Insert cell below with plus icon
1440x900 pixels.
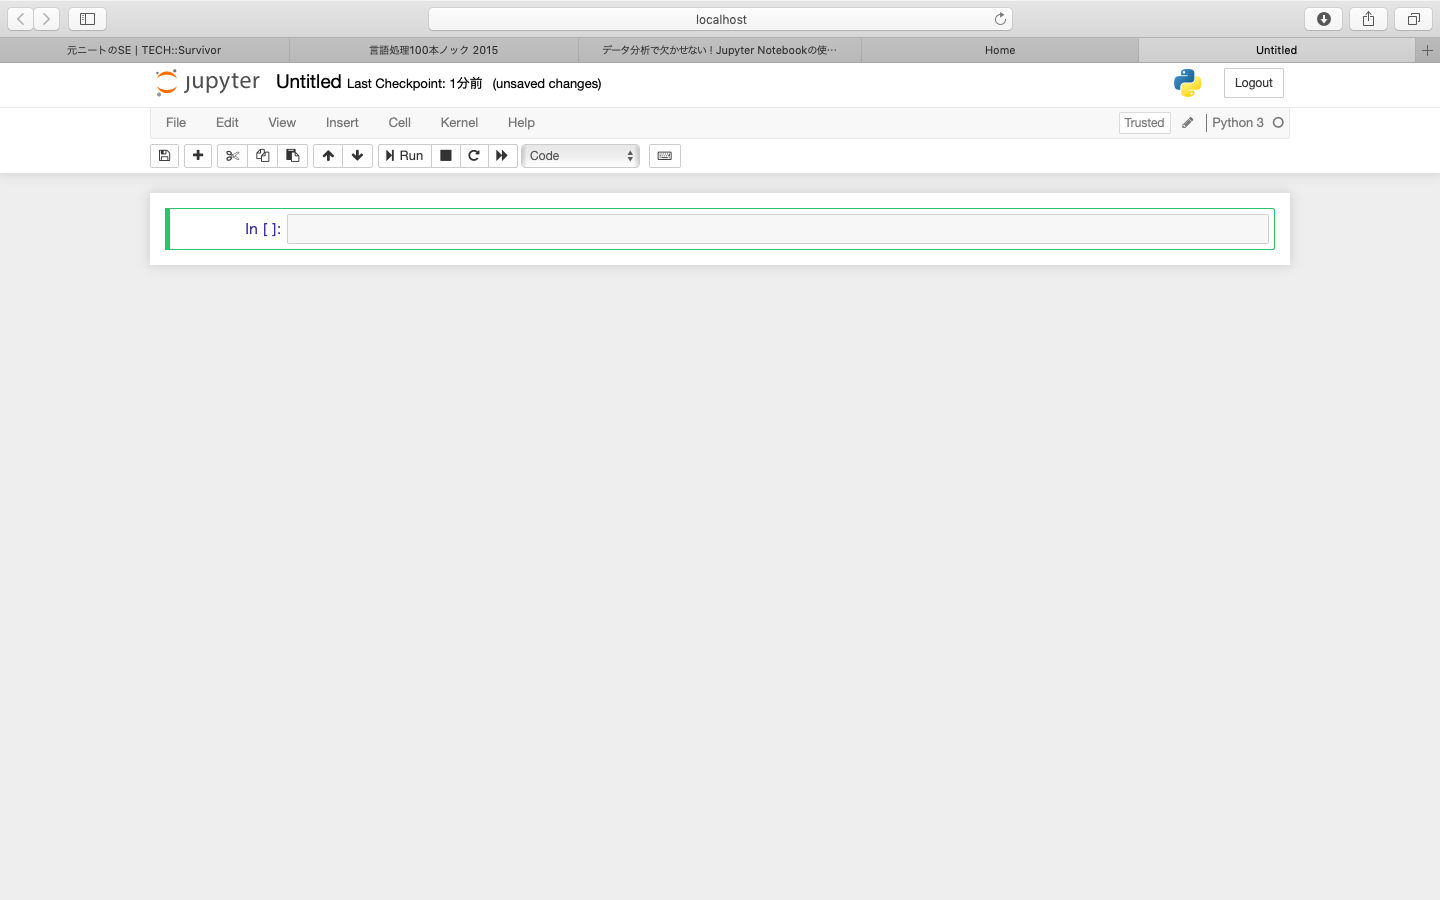point(198,156)
